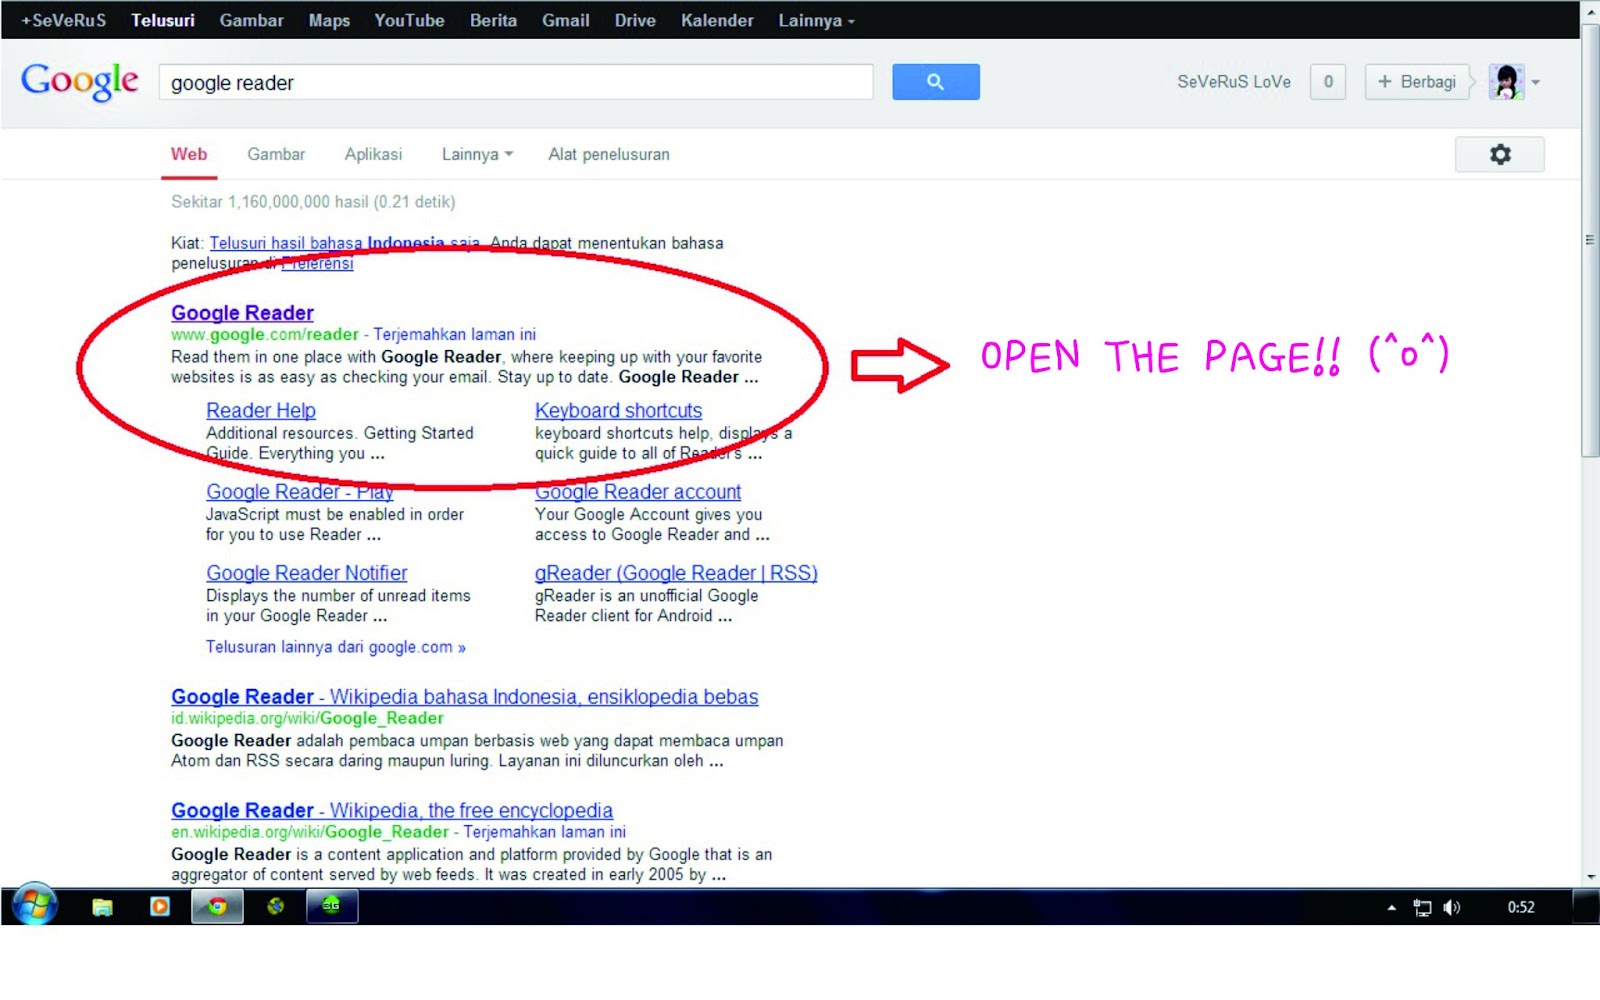Click the notifications count box showing 0

point(1328,82)
